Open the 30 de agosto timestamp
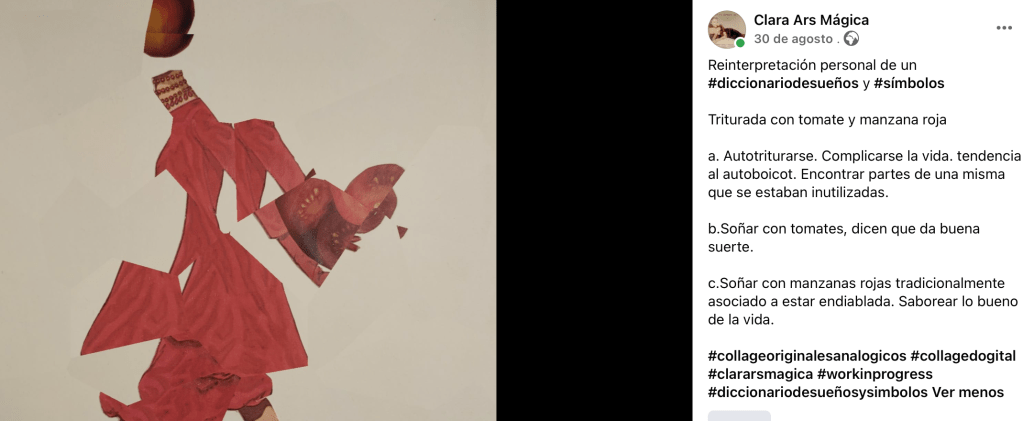This screenshot has width=1023, height=421. (793, 39)
